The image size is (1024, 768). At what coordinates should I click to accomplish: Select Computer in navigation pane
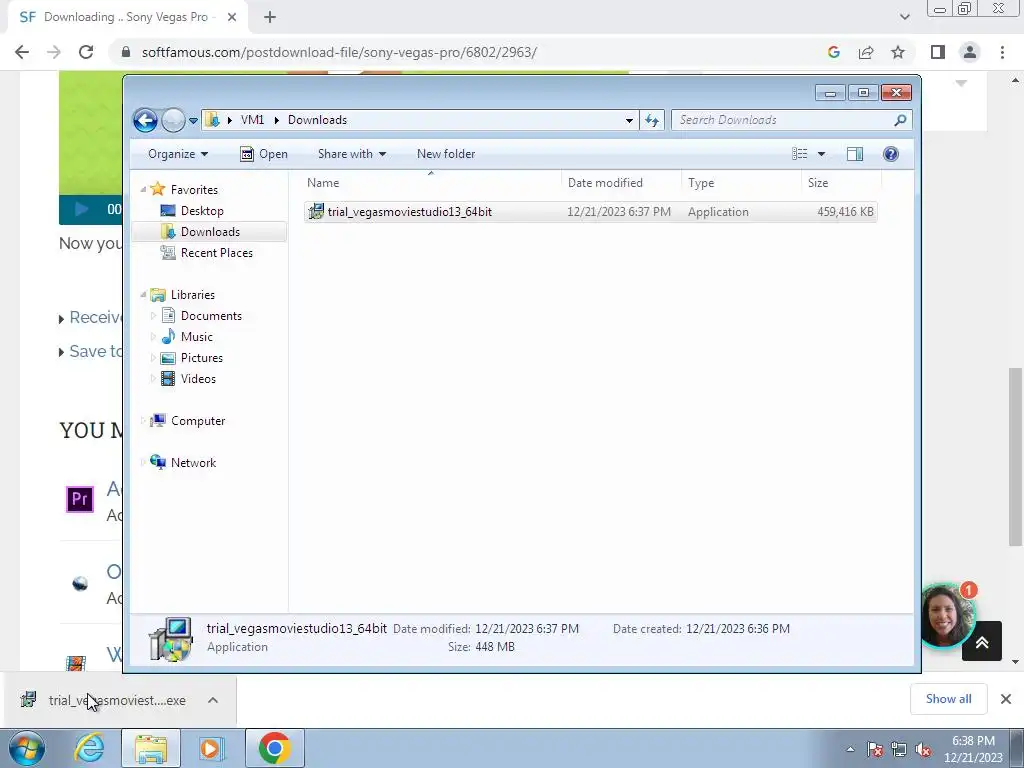[197, 421]
